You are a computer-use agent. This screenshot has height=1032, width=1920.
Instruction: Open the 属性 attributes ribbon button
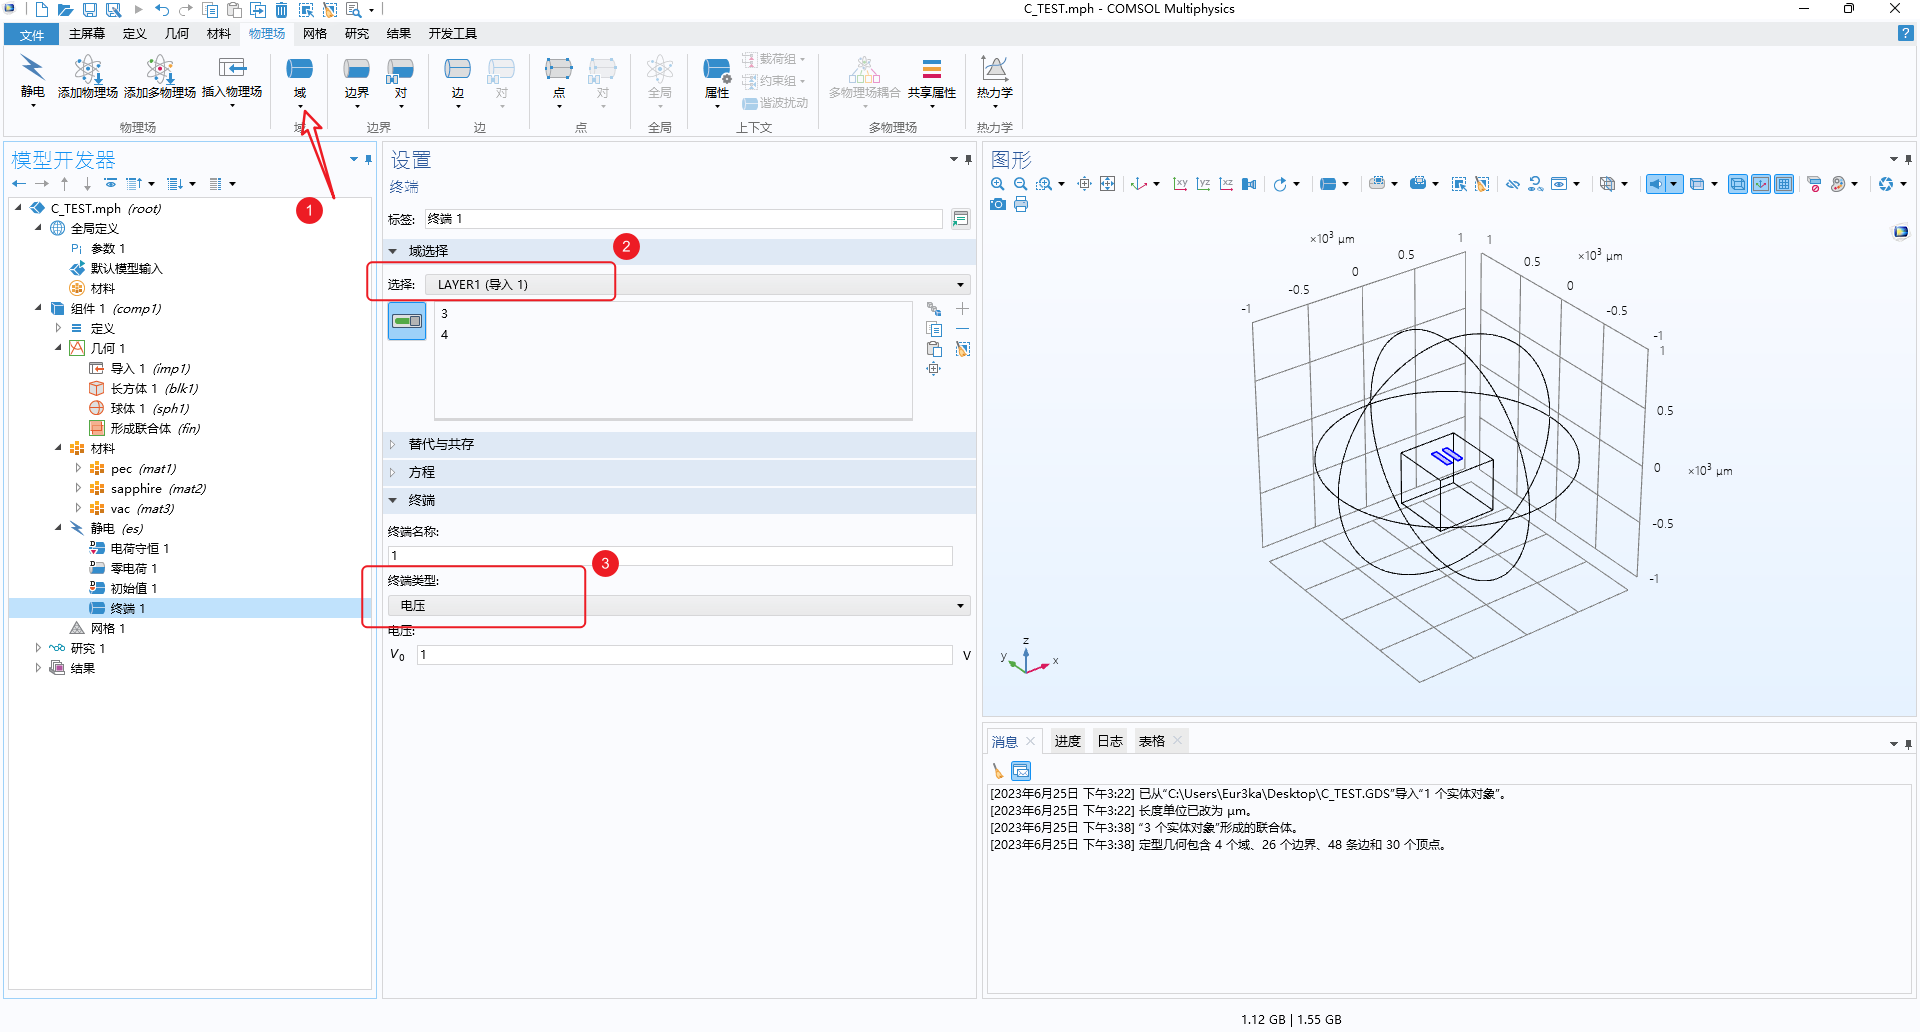[x=717, y=80]
